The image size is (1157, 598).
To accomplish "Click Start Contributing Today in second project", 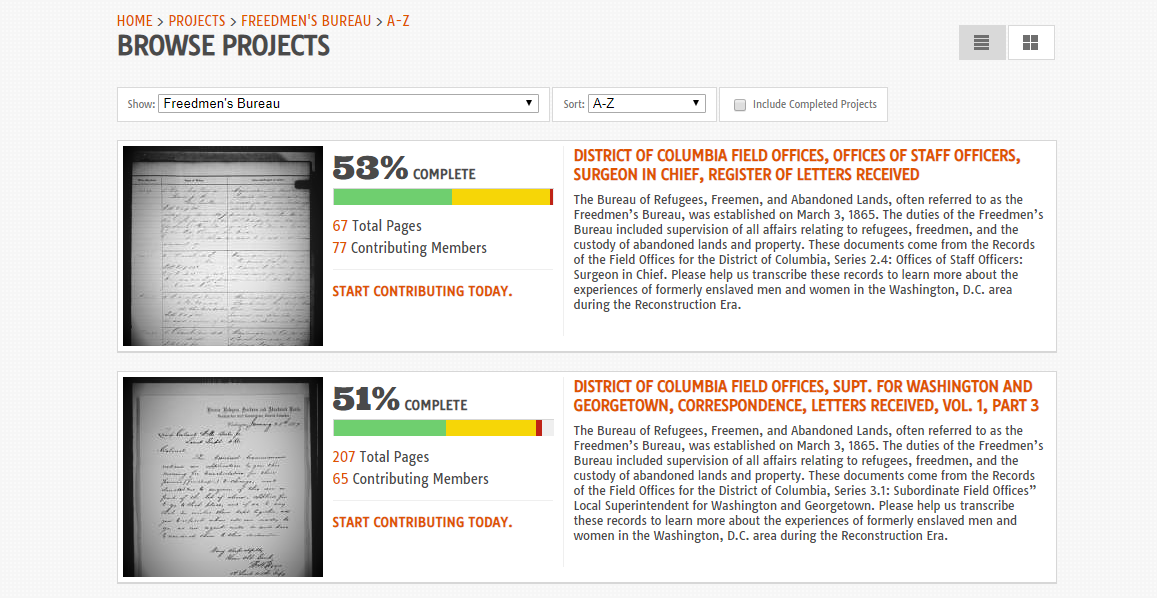I will [x=422, y=522].
